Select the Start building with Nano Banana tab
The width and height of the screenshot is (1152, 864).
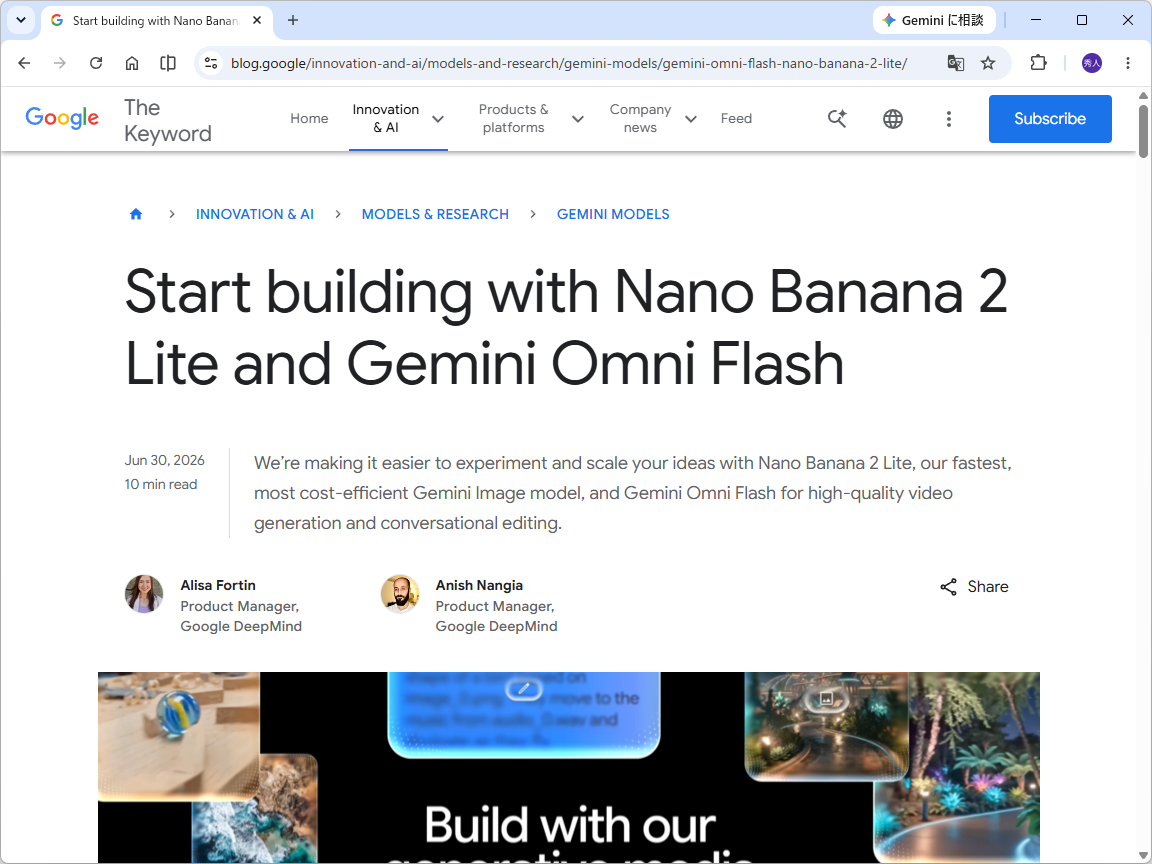(156, 21)
